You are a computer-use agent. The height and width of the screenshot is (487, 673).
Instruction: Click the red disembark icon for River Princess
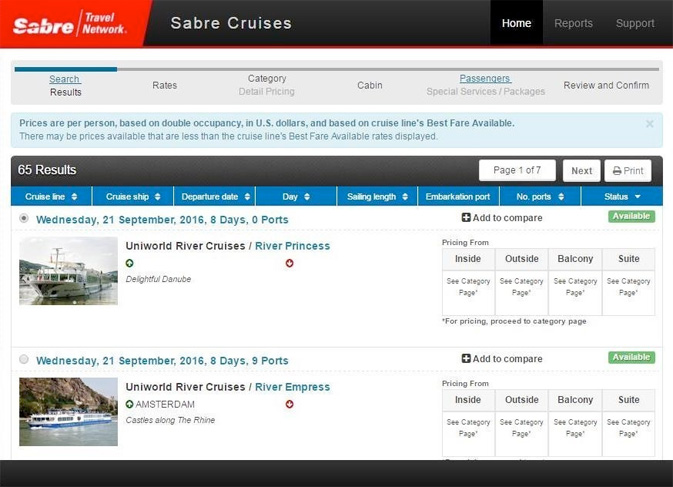[289, 263]
